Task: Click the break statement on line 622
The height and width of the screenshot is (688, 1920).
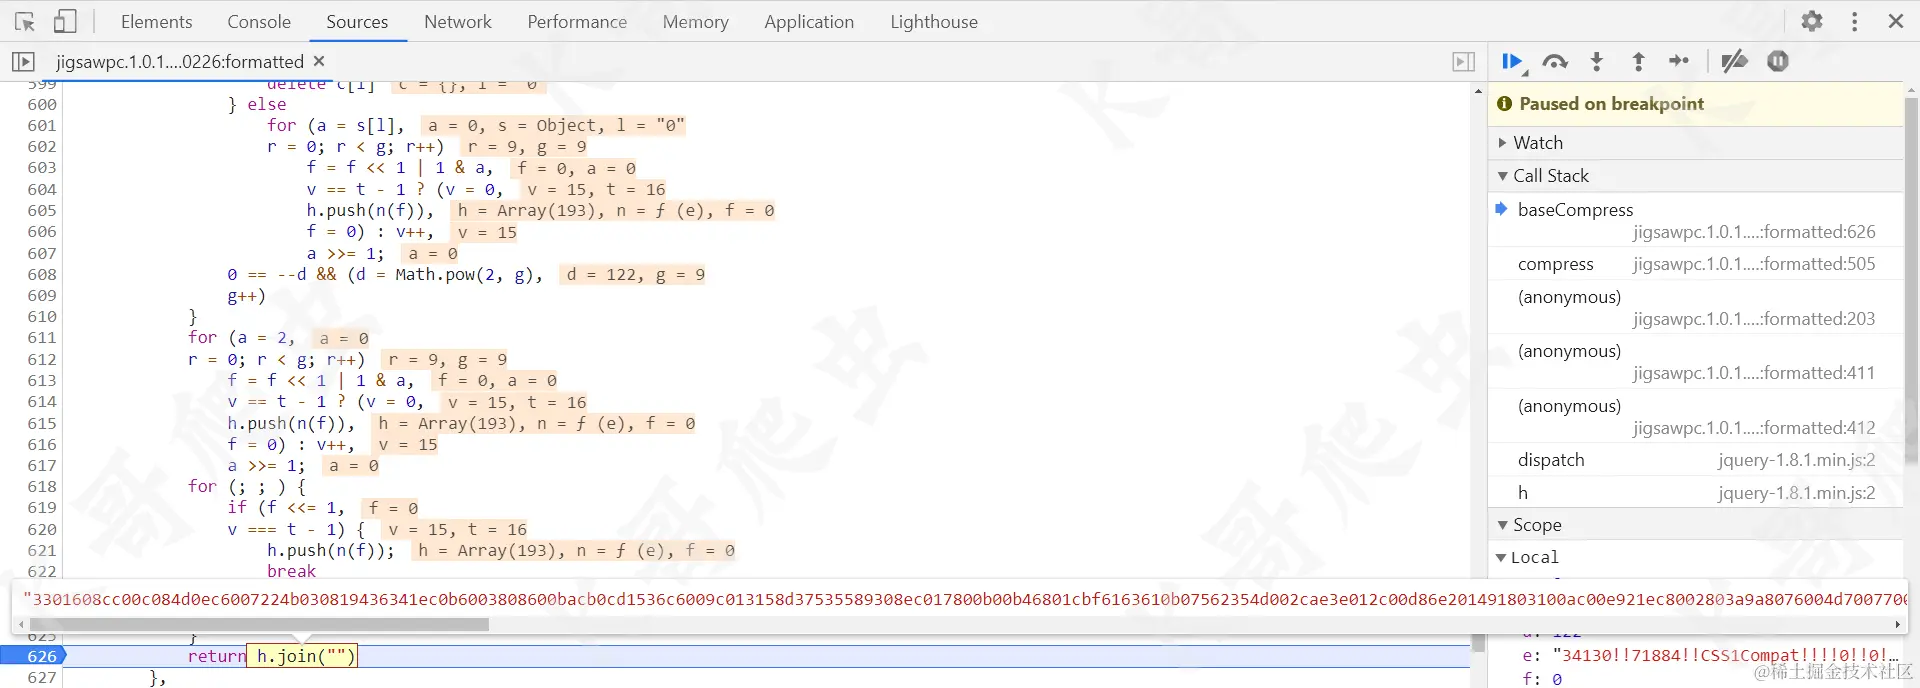Action: click(x=291, y=571)
